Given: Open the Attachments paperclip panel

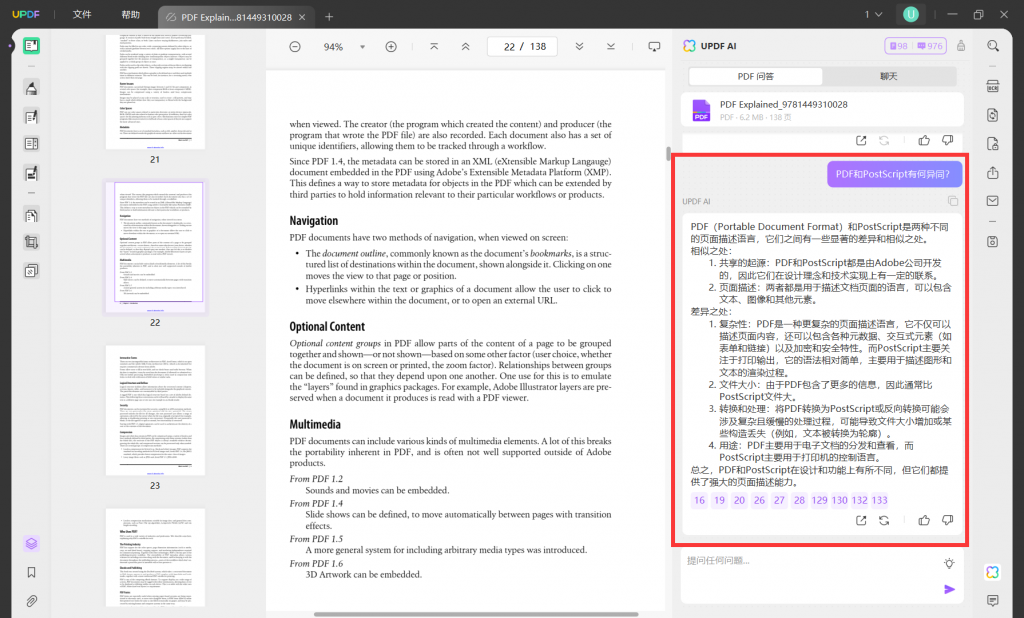Looking at the screenshot, I should click(x=31, y=601).
